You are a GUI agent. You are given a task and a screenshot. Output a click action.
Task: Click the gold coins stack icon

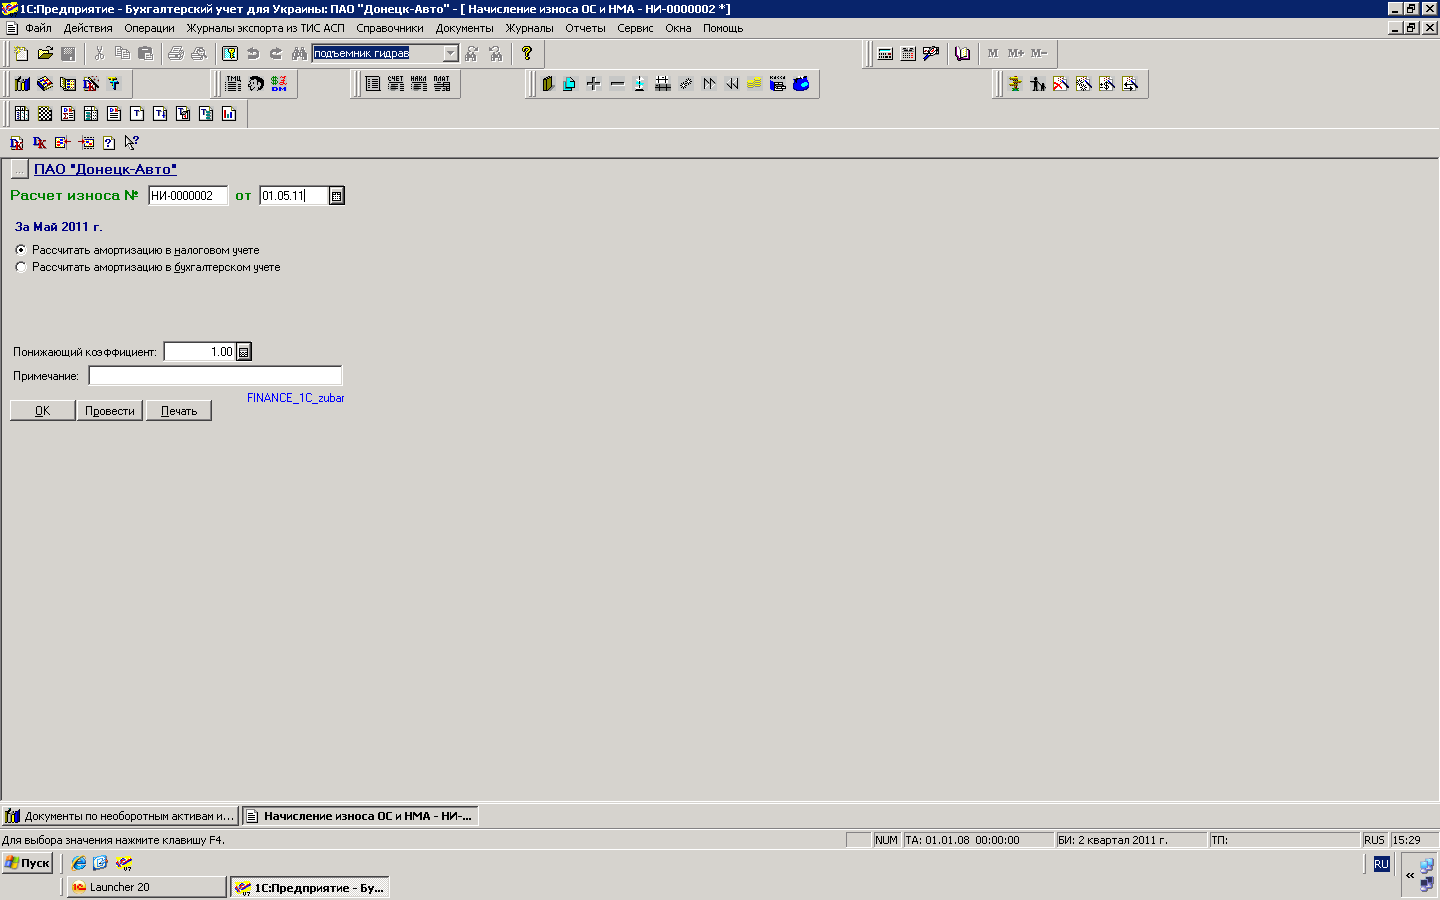click(x=755, y=83)
